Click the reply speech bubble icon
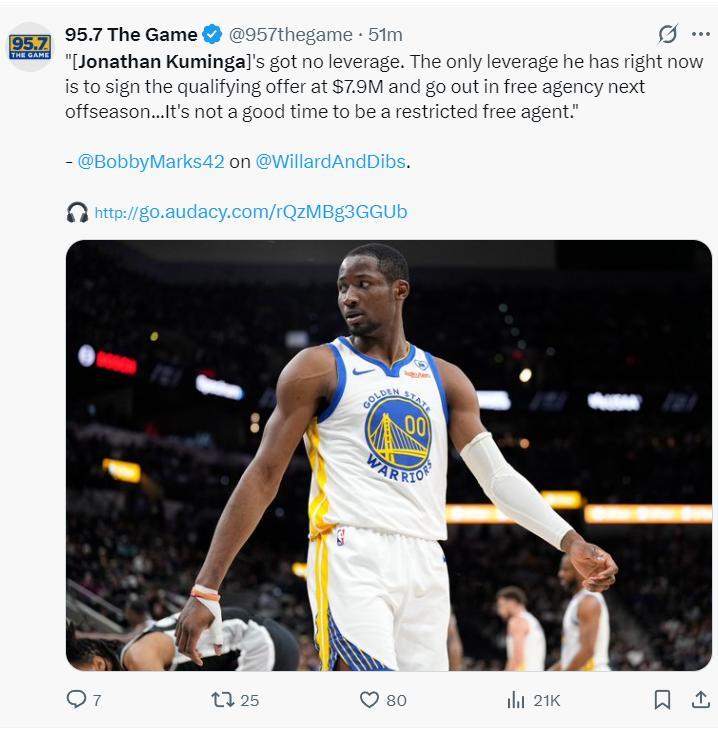 point(76,699)
